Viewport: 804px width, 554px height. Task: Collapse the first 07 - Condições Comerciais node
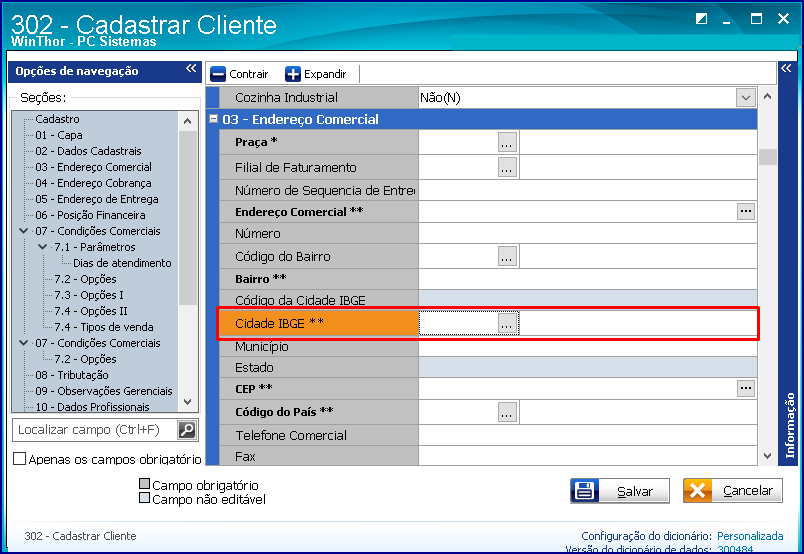[x=24, y=231]
